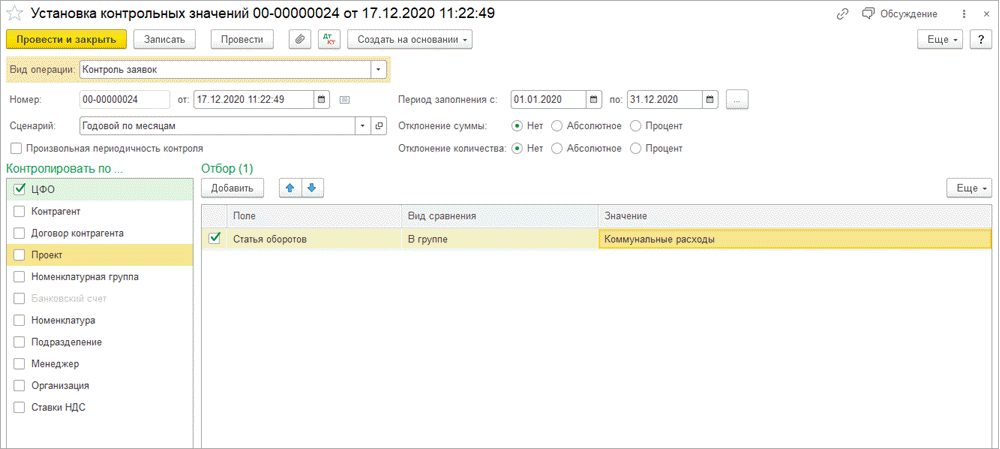This screenshot has width=1000, height=449.
Task: Select Процент for Отклонение суммы
Action: [x=637, y=126]
